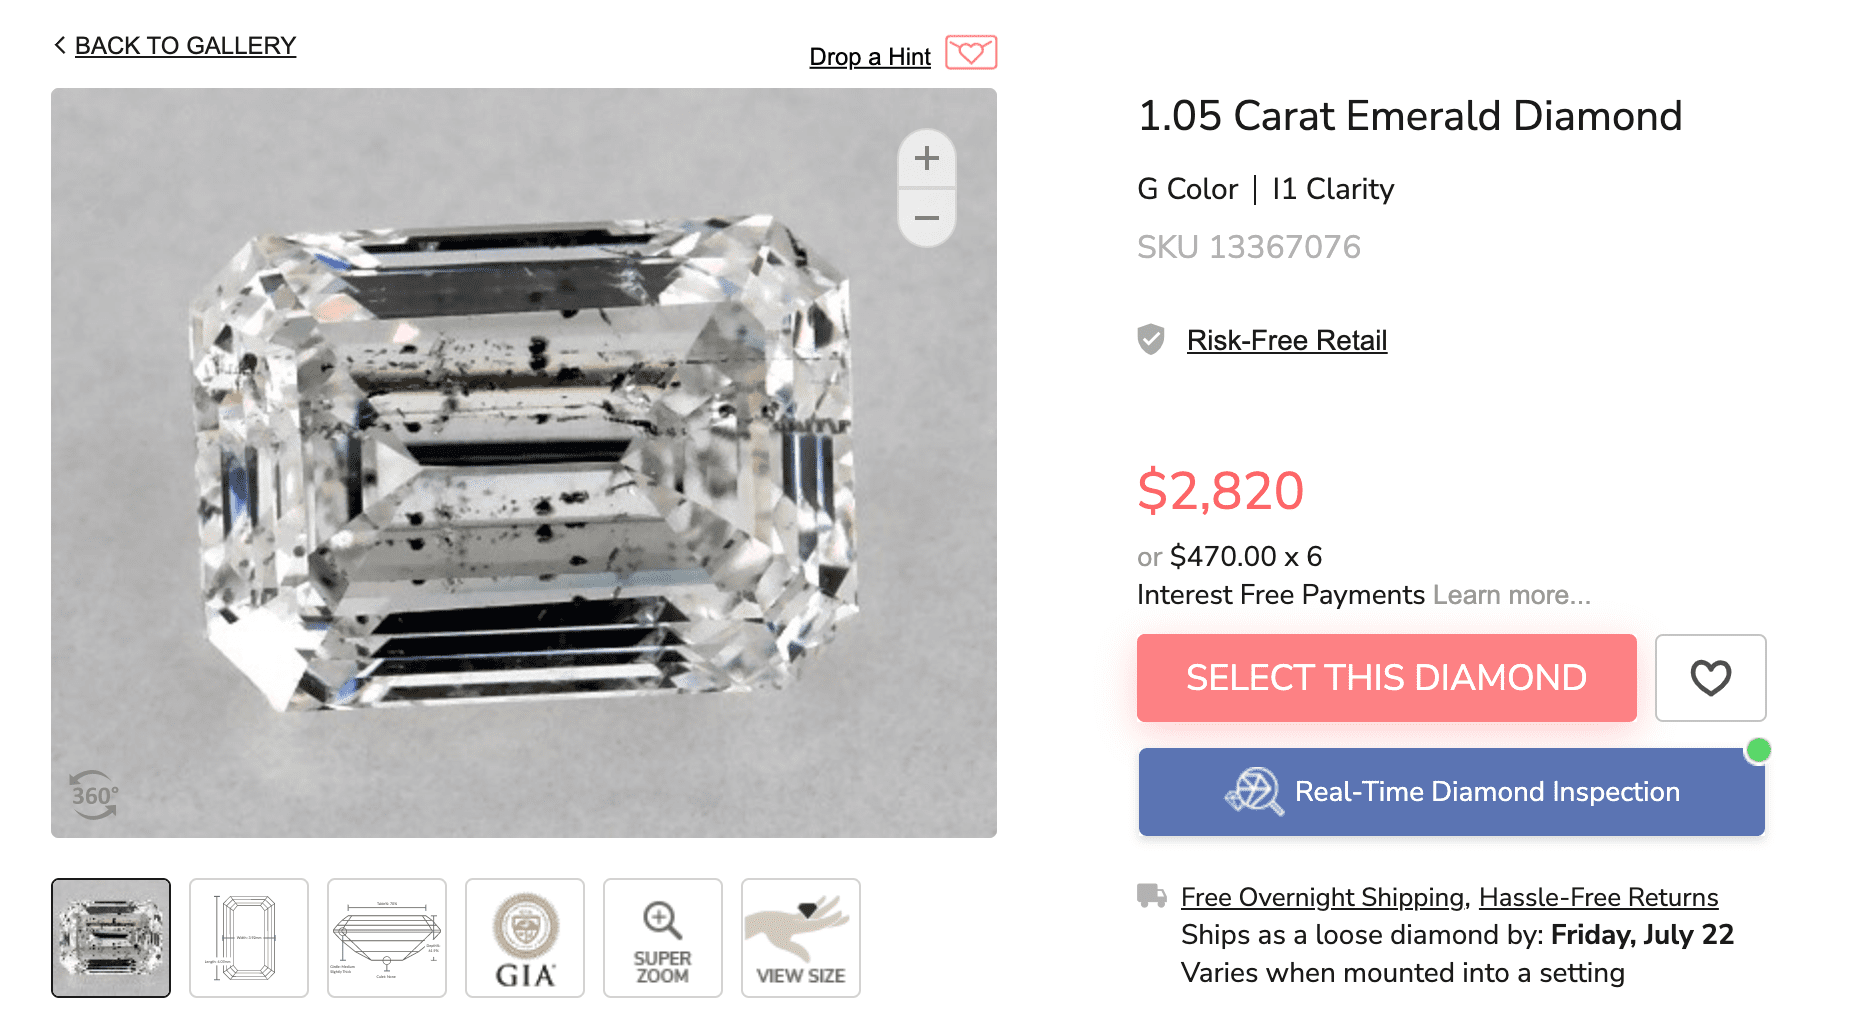
Task: Click the zoom out minus icon
Action: click(x=926, y=217)
